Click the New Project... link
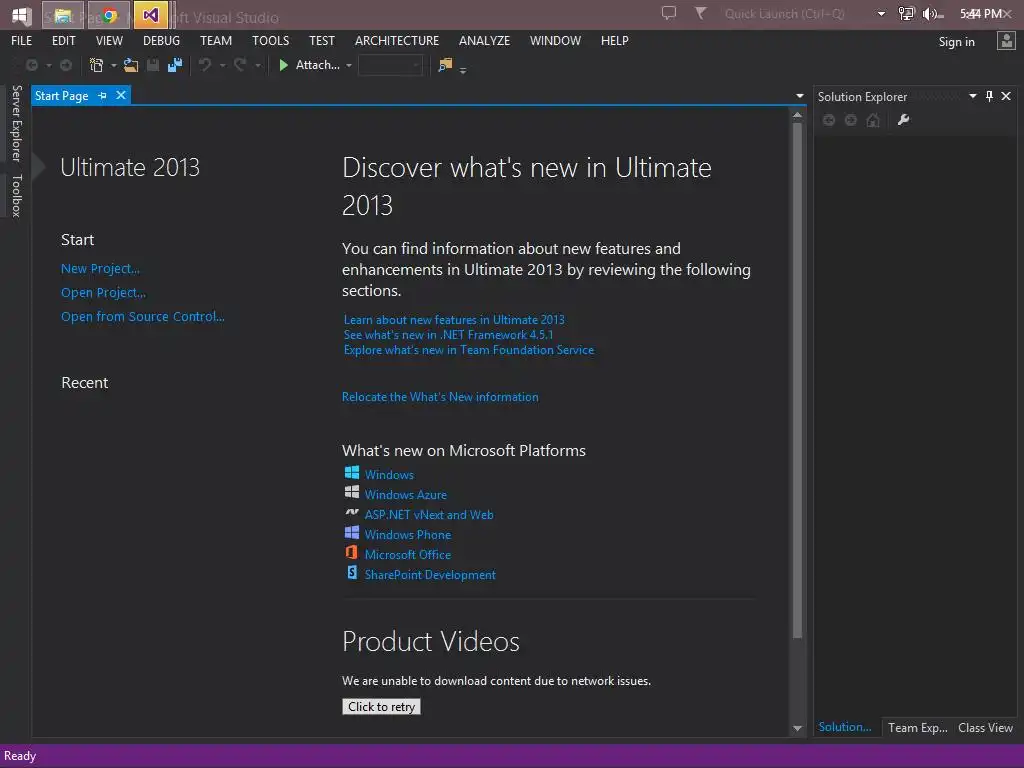1024x768 pixels. pos(100,268)
